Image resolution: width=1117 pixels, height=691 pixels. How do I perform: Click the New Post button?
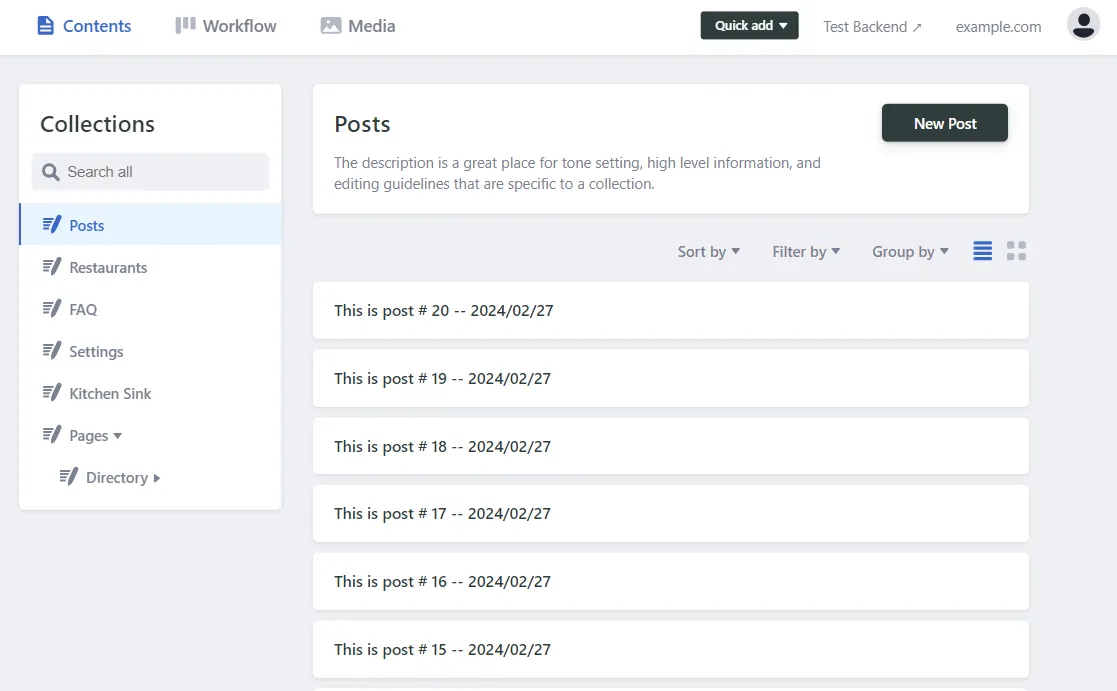click(x=944, y=122)
